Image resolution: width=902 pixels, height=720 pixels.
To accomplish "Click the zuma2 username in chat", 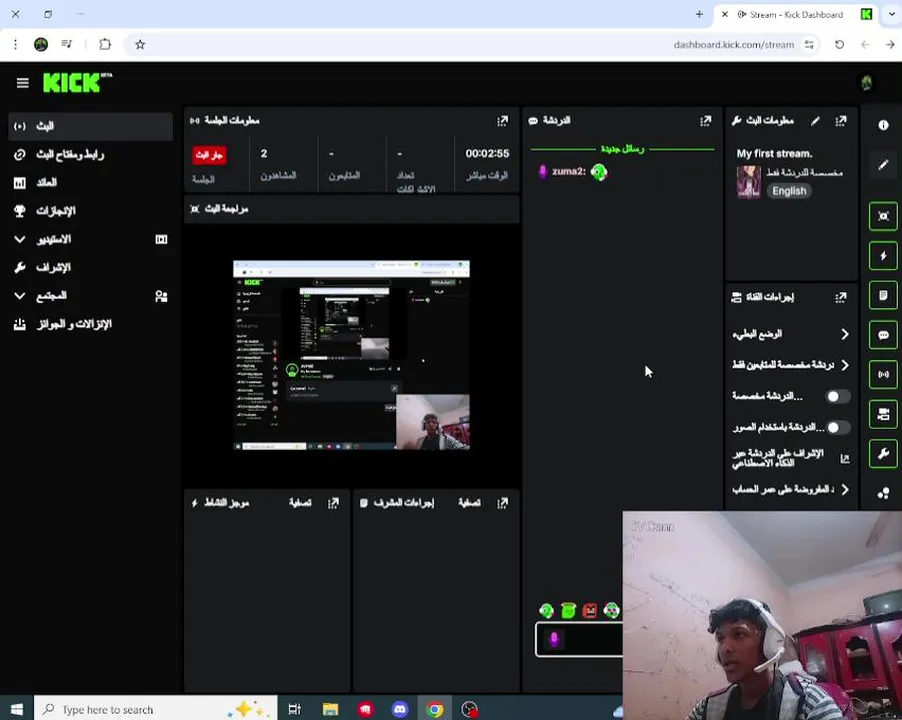I will [568, 171].
